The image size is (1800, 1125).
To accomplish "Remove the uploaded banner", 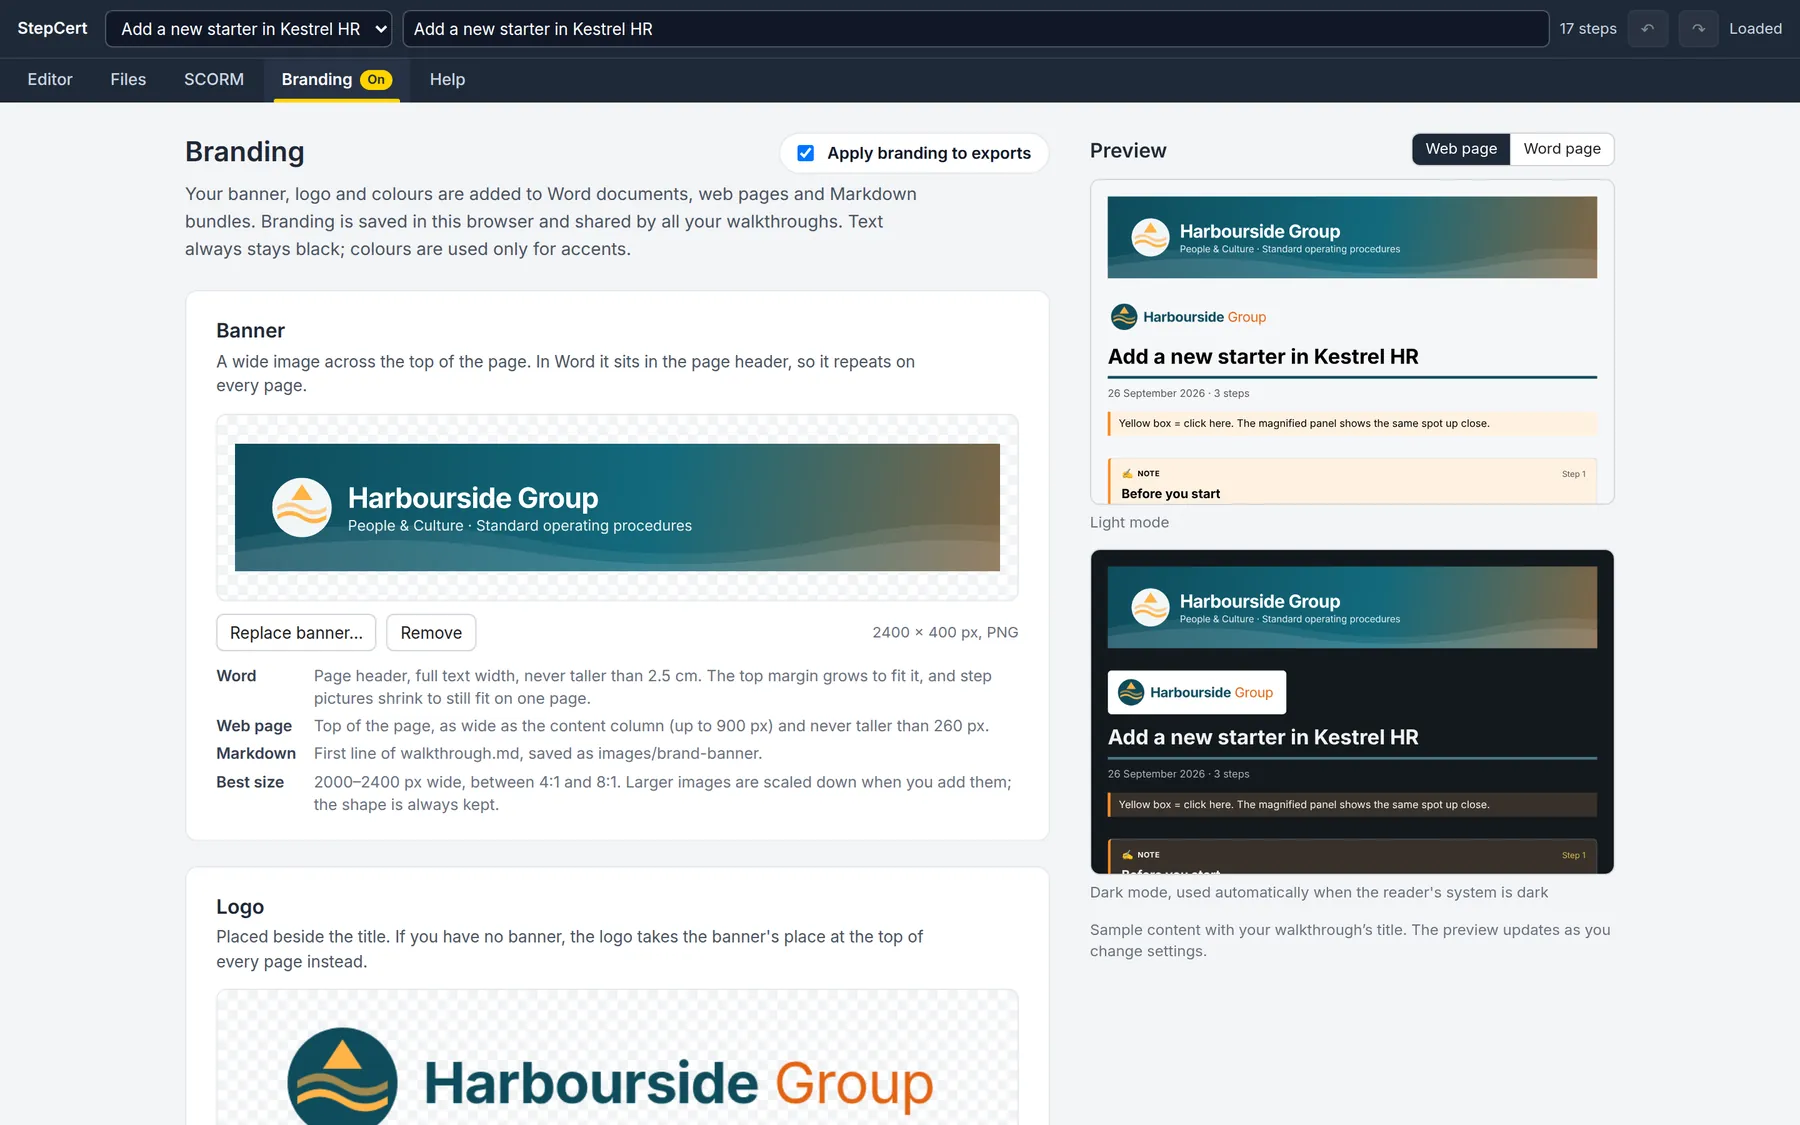I will [431, 633].
